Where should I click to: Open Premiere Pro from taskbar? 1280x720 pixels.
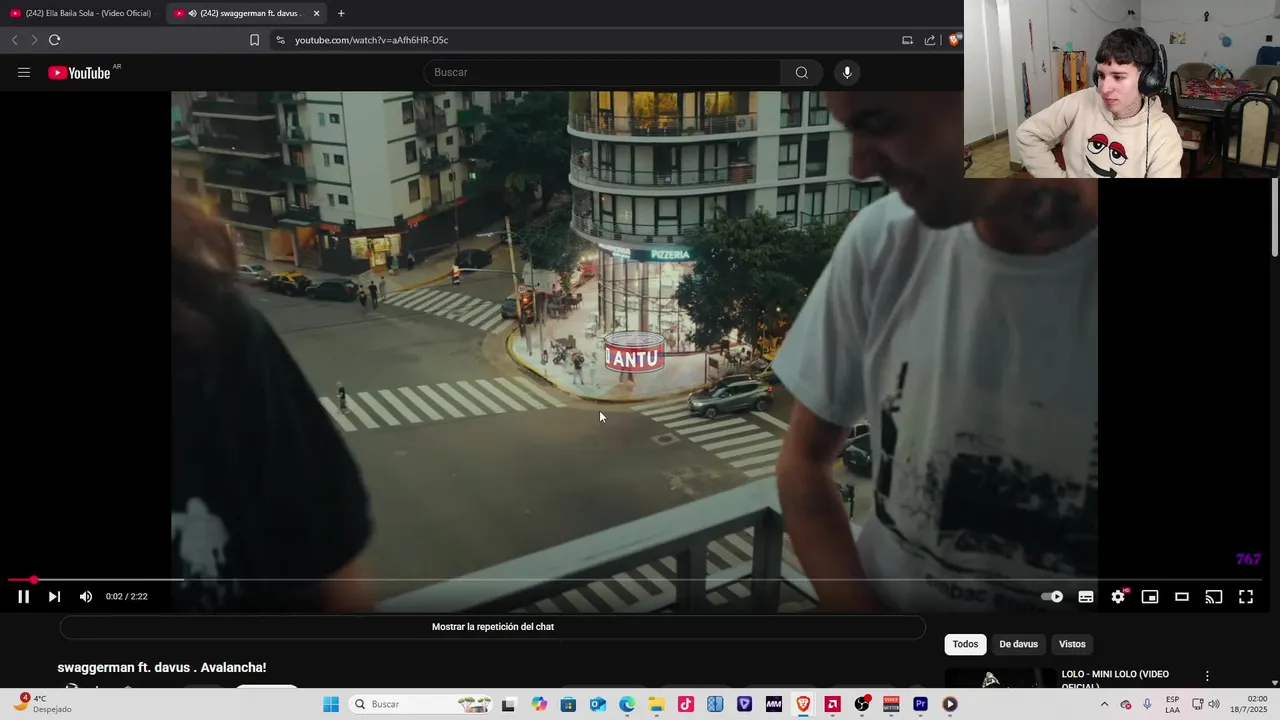point(920,704)
